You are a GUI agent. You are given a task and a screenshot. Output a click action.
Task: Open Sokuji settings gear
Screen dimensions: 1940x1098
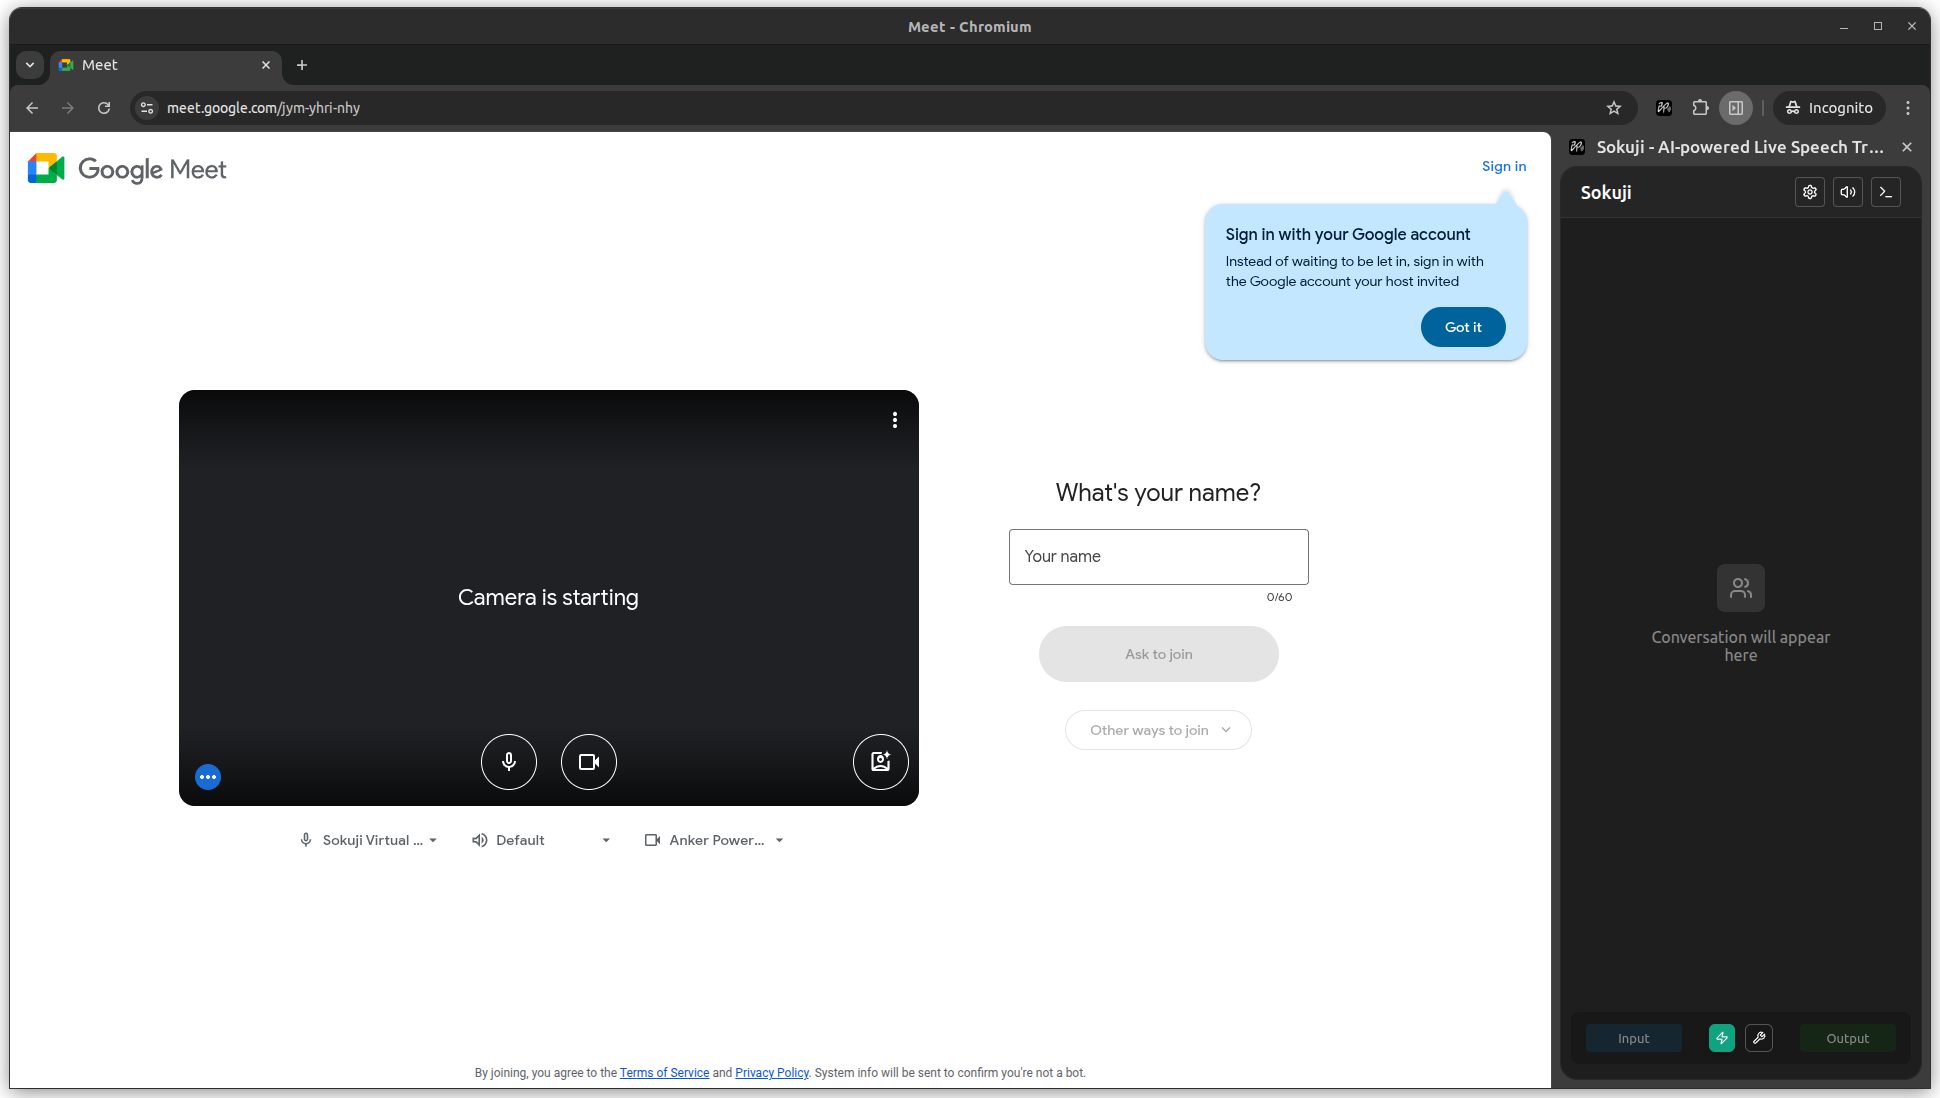1809,192
